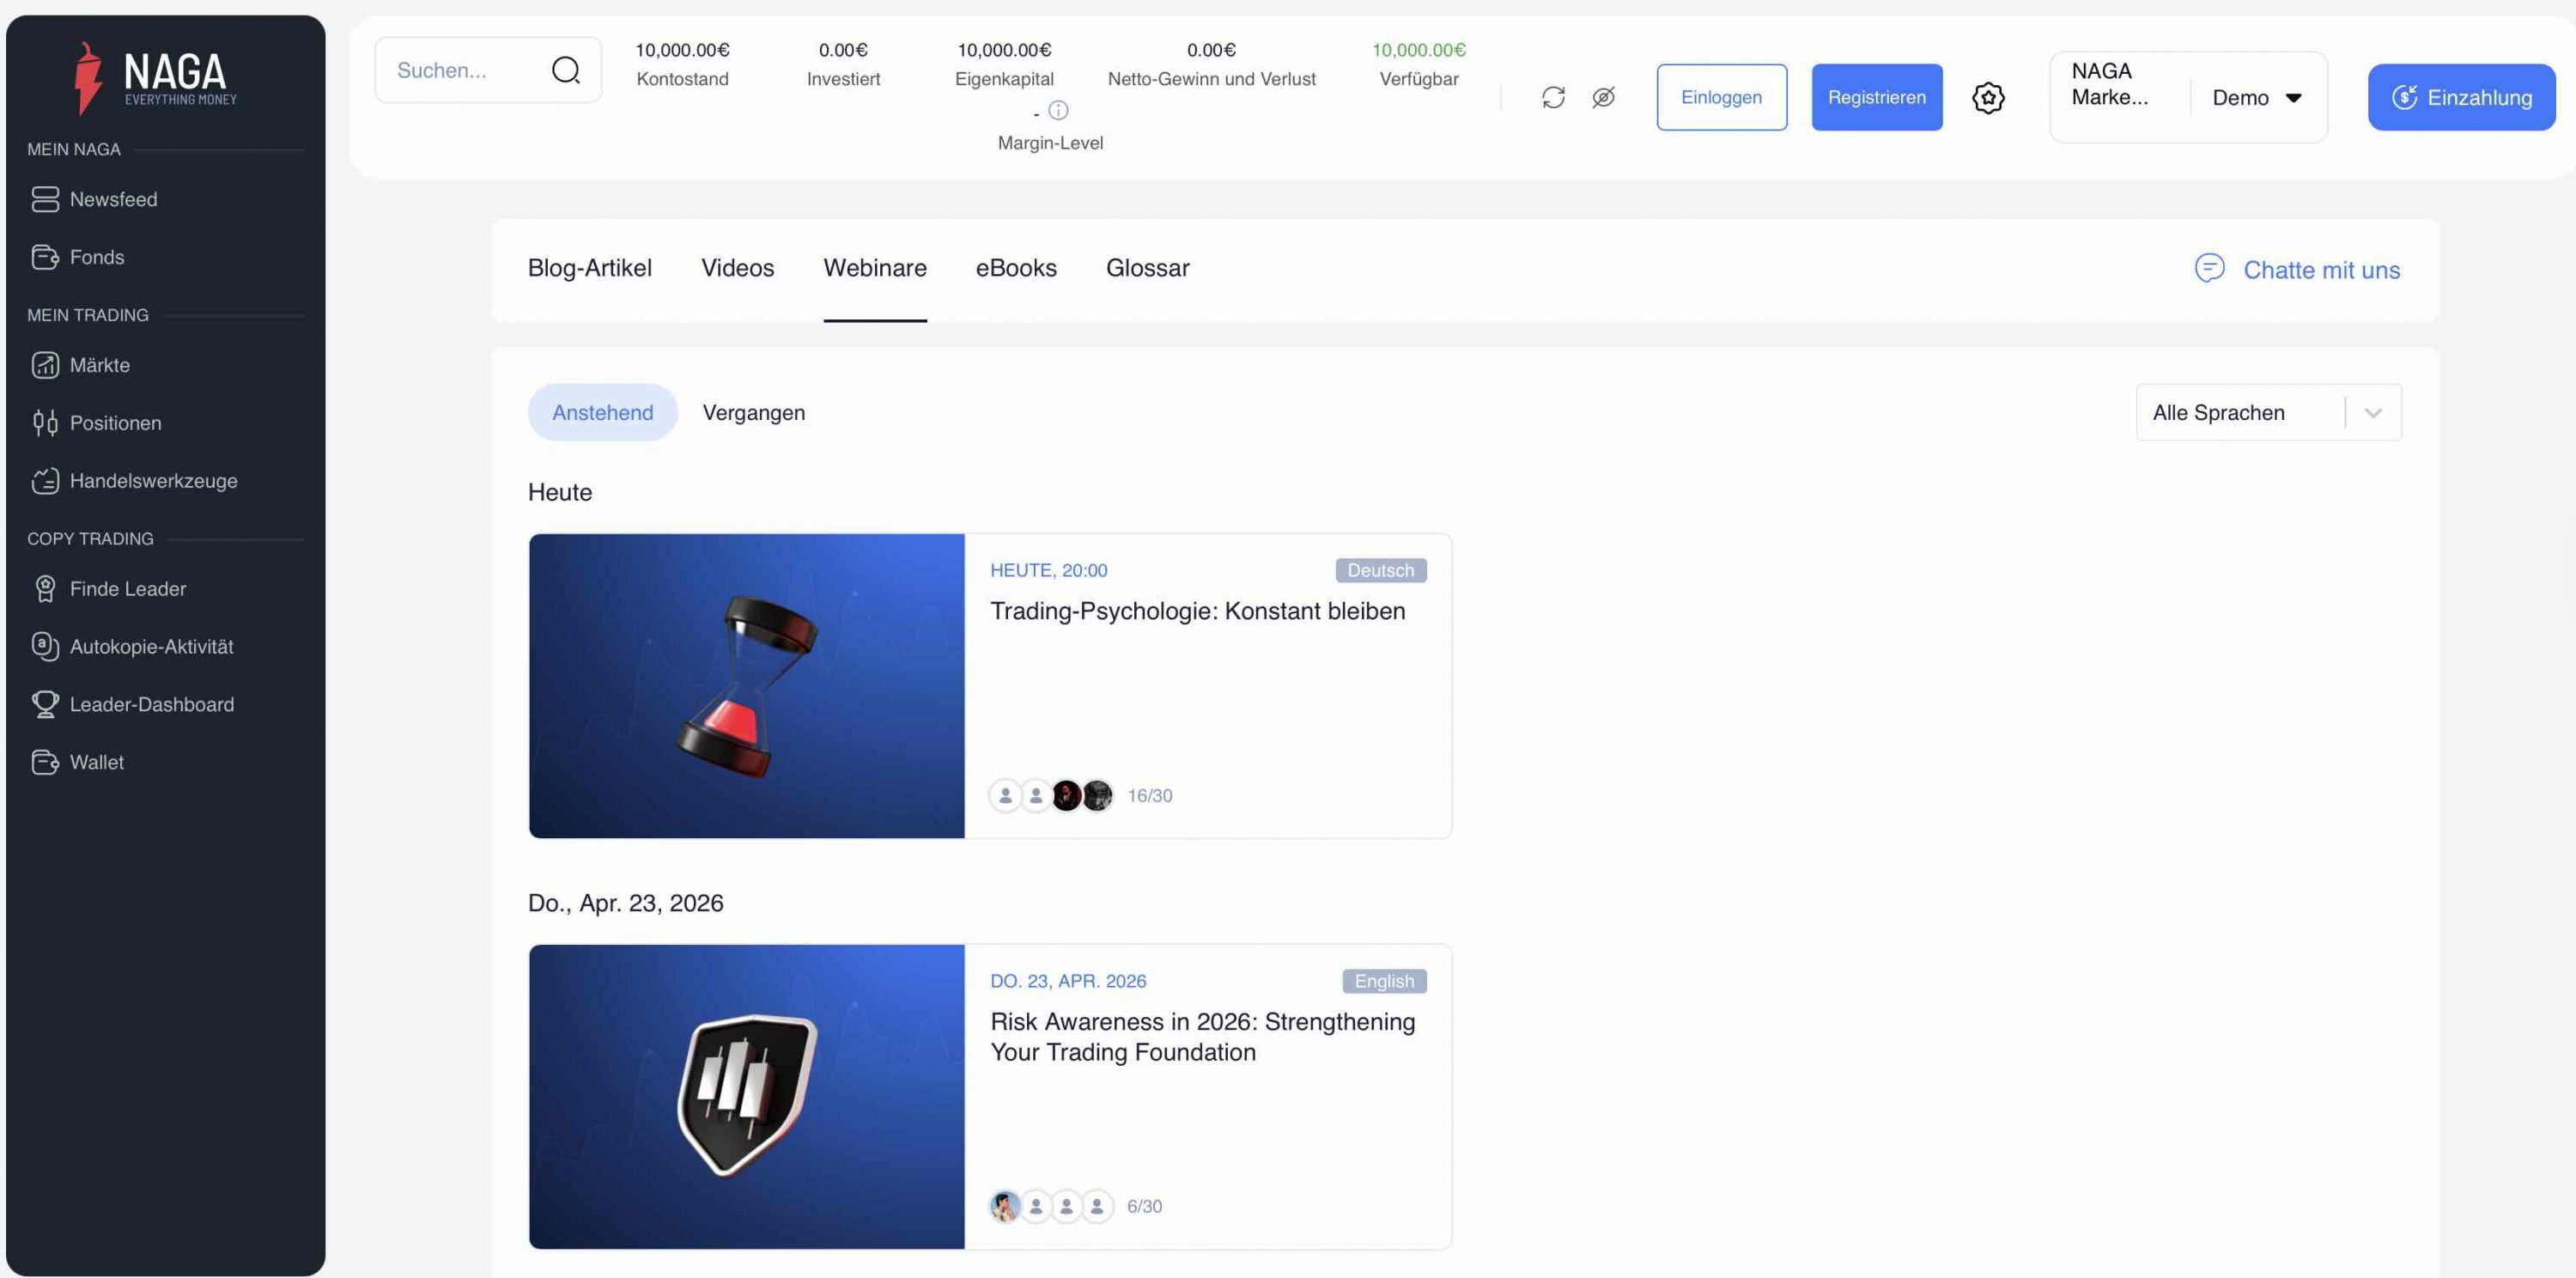Open Trading-Psychologie webinar thumbnail
This screenshot has height=1278, width=2576.
point(746,686)
